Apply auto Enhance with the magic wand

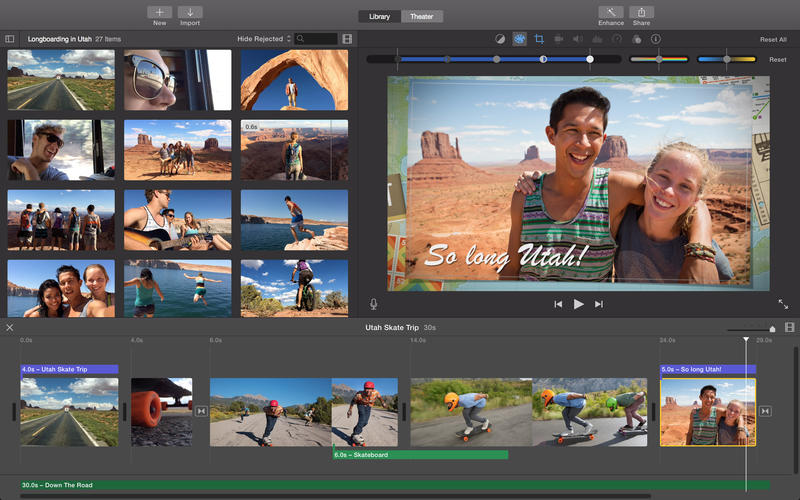[x=611, y=13]
